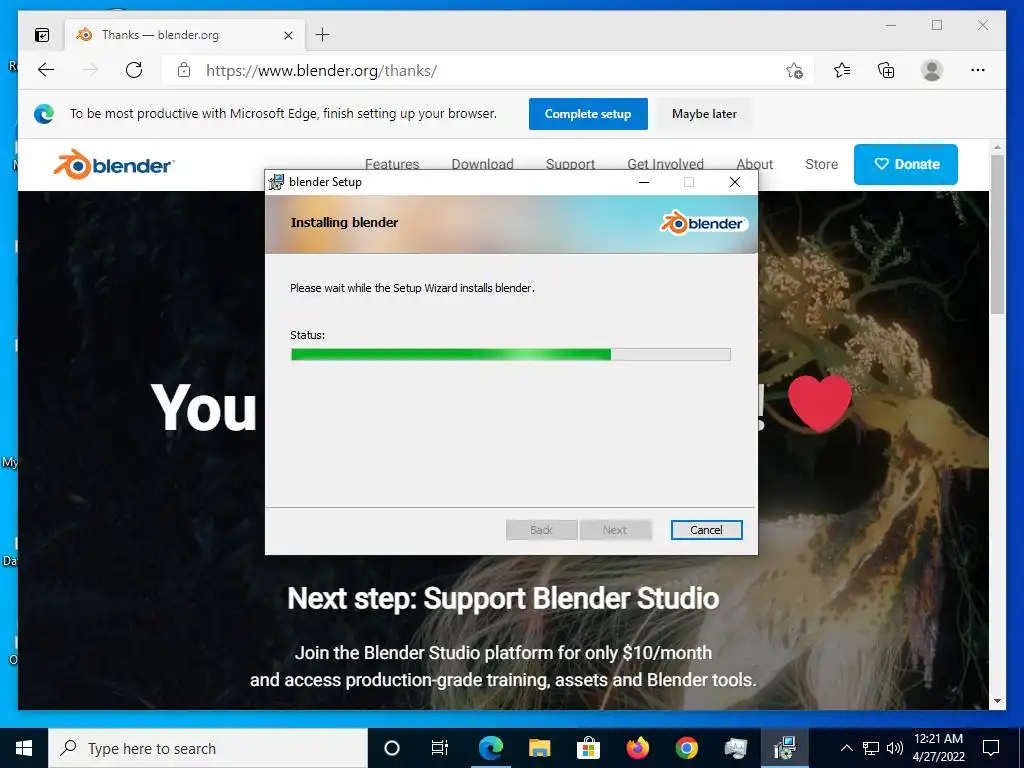Viewport: 1024px width, 768px height.
Task: Open the Edge tab actions menu icon
Action: tap(42, 35)
